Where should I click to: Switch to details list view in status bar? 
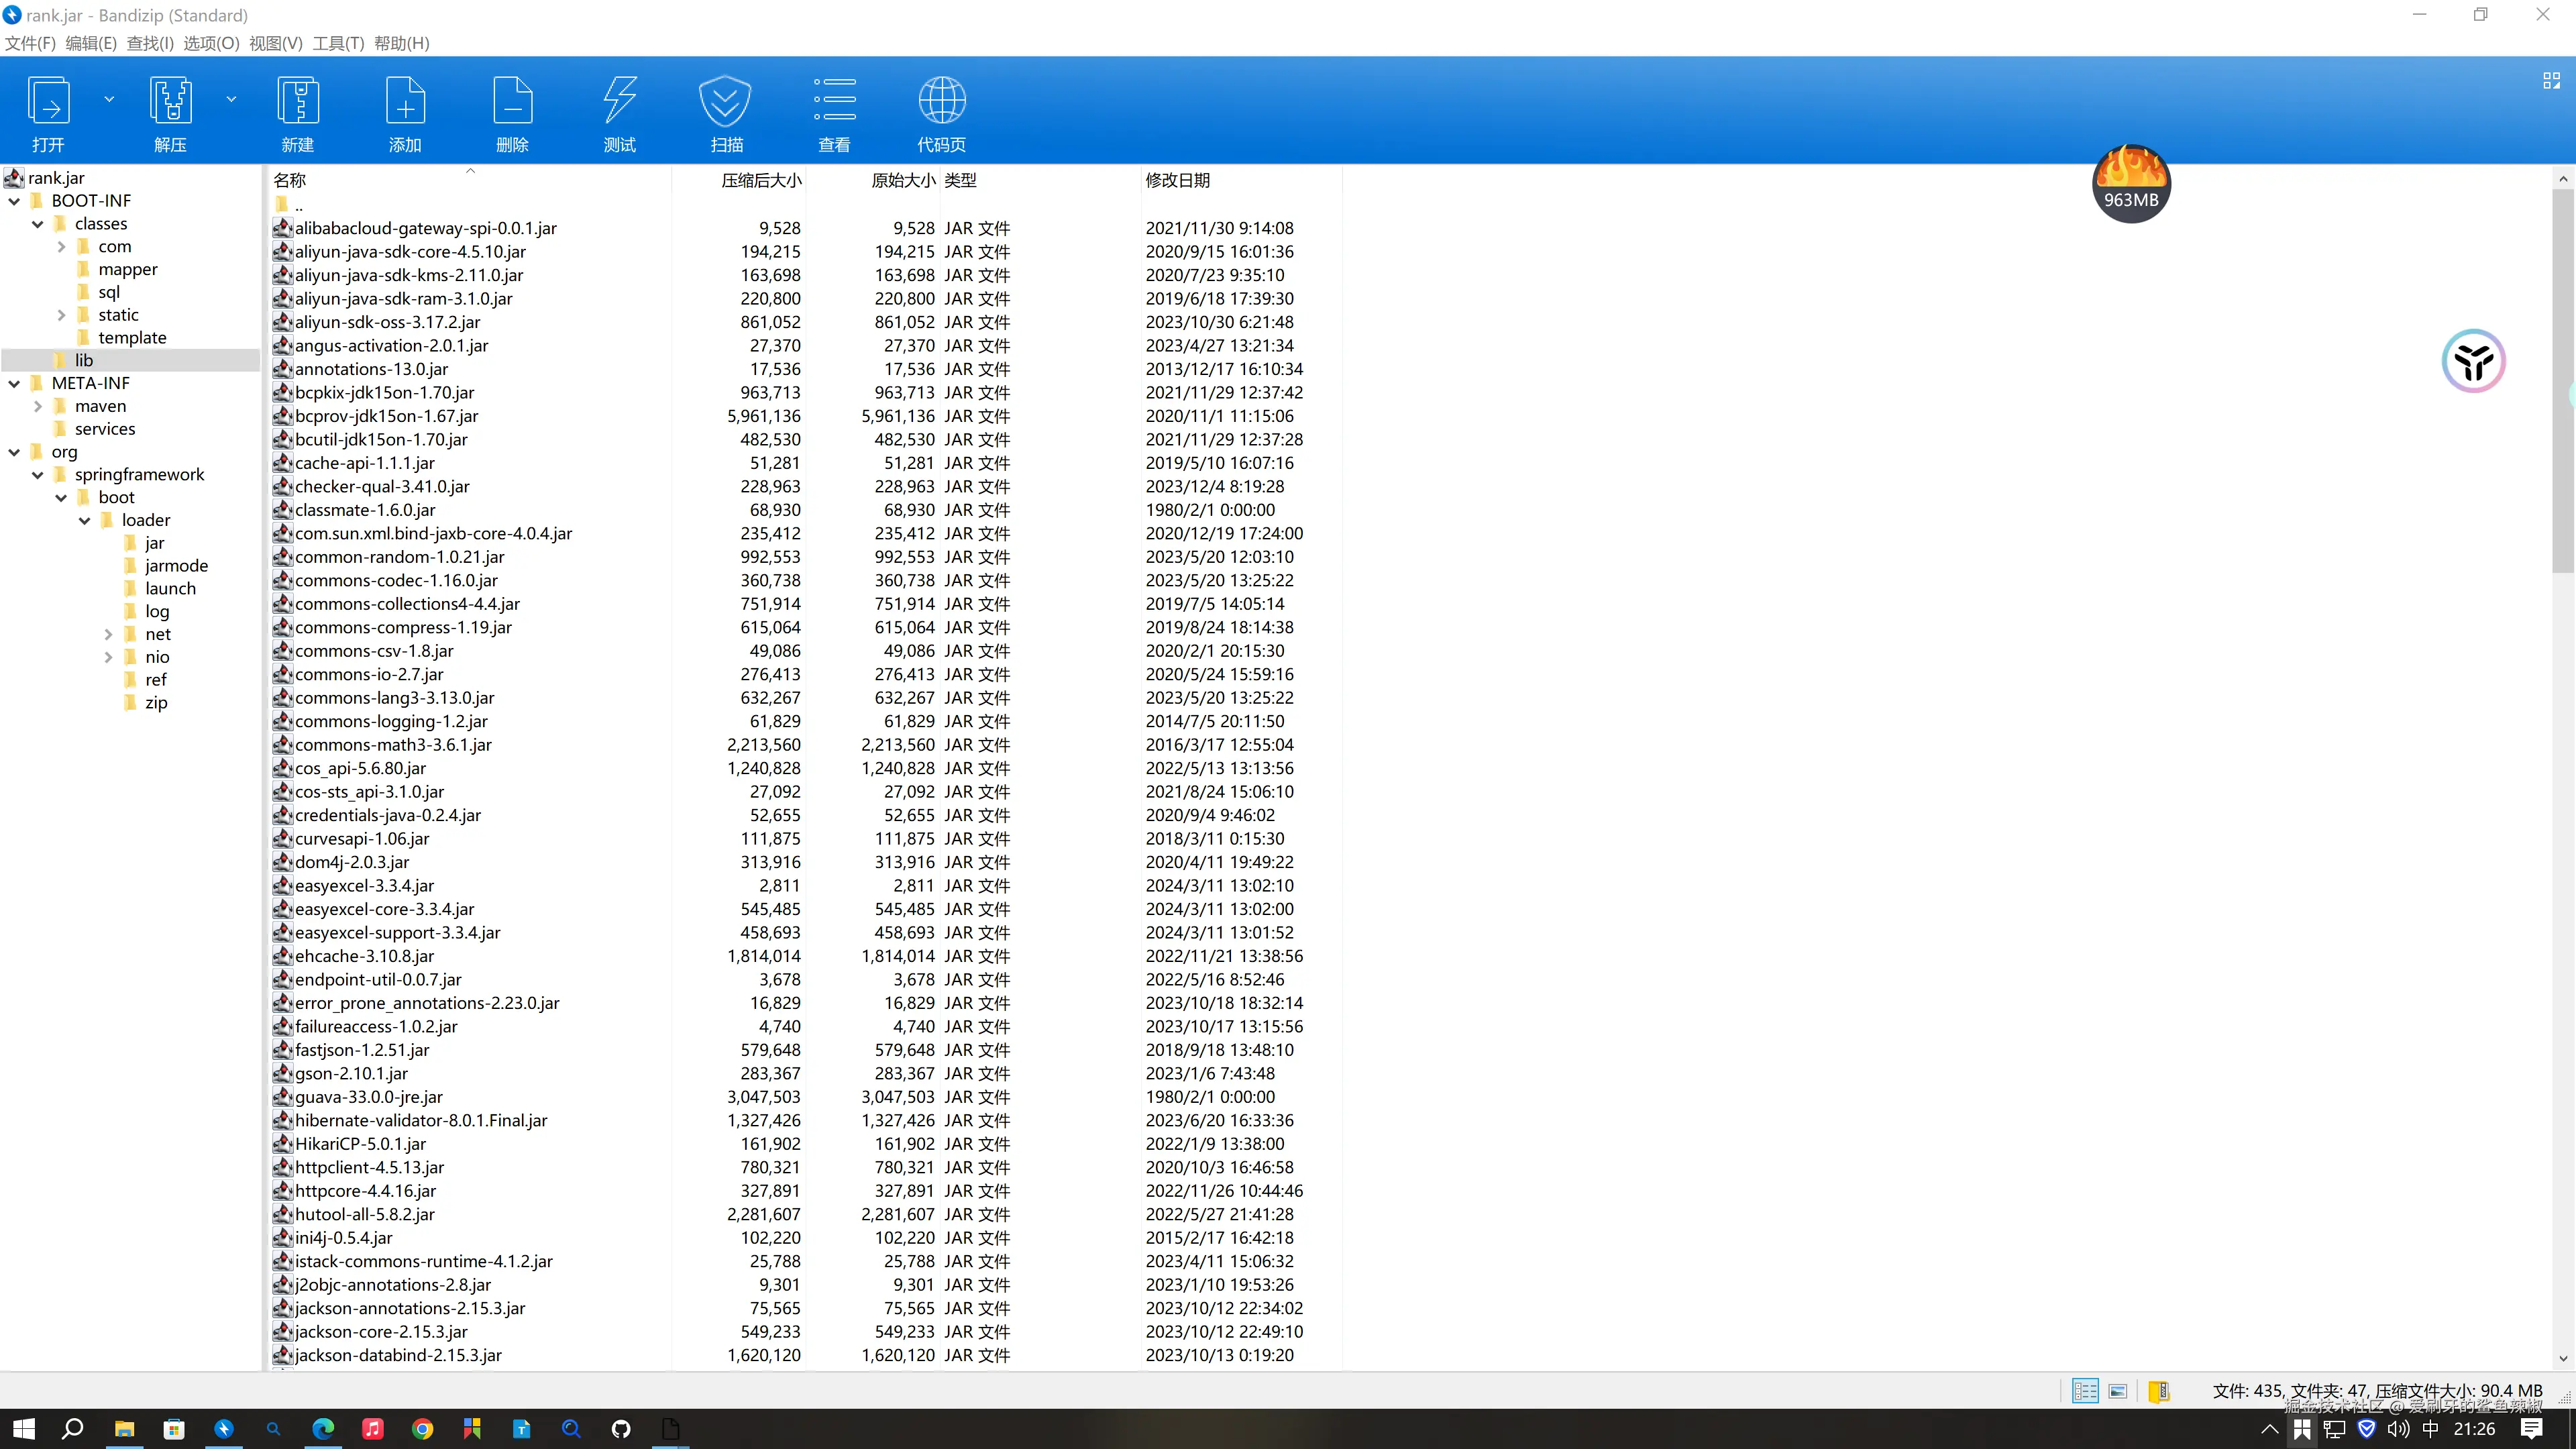pos(2085,1391)
